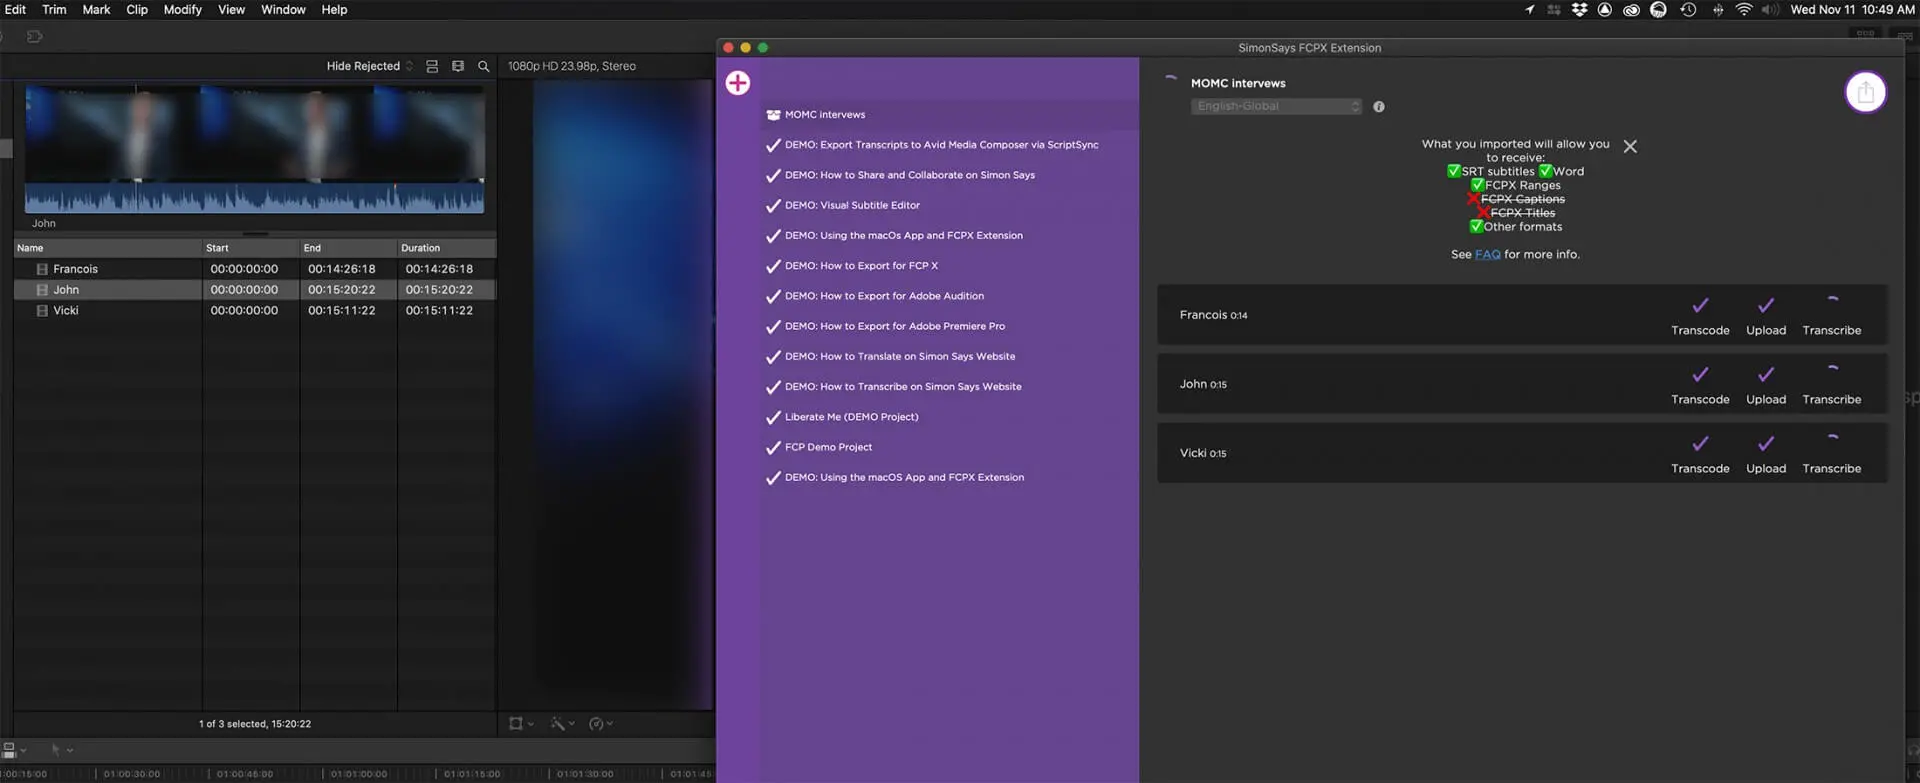Viewport: 1920px width, 783px height.
Task: Select the Francois clip in browser list
Action: coord(255,269)
